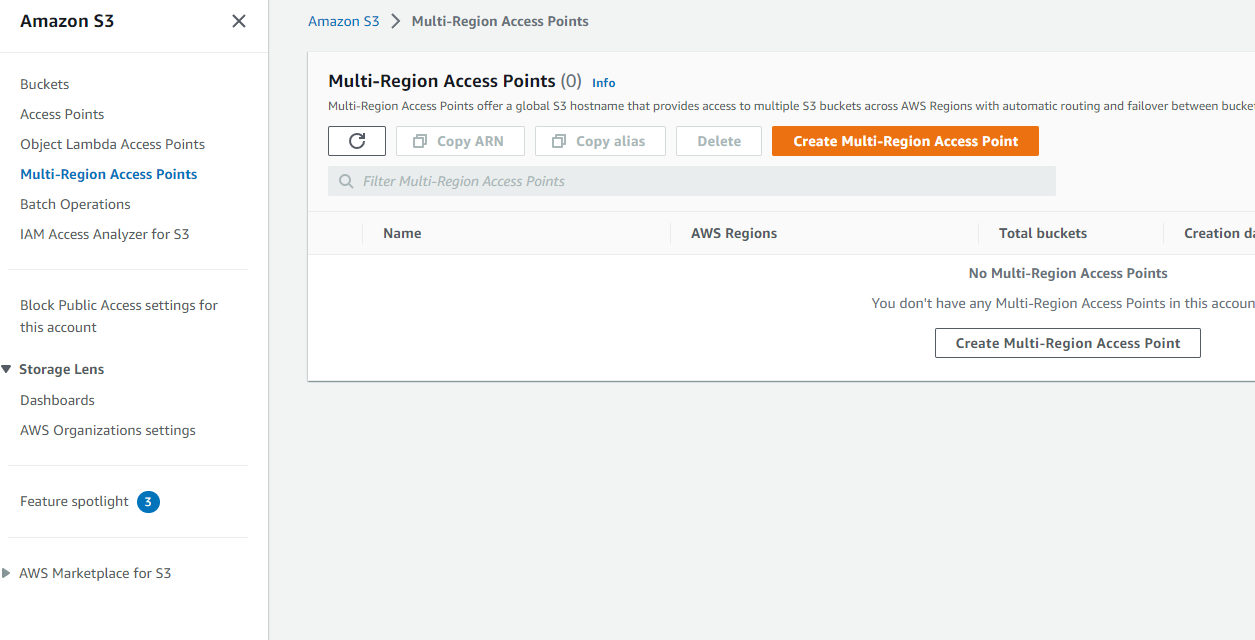Screen dimensions: 1255x640
Task: Click the Copy alias button
Action: (x=600, y=141)
